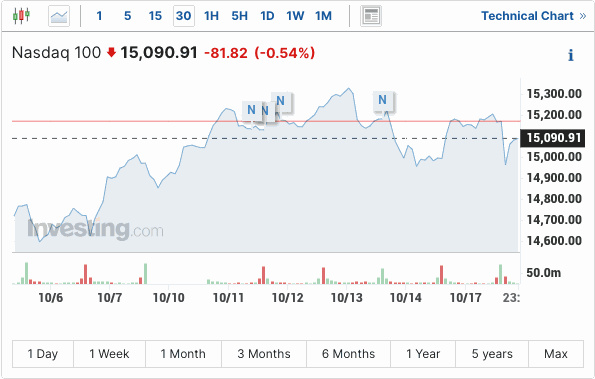595x379 pixels.
Task: Switch to candlestick chart view
Action: (x=21, y=16)
